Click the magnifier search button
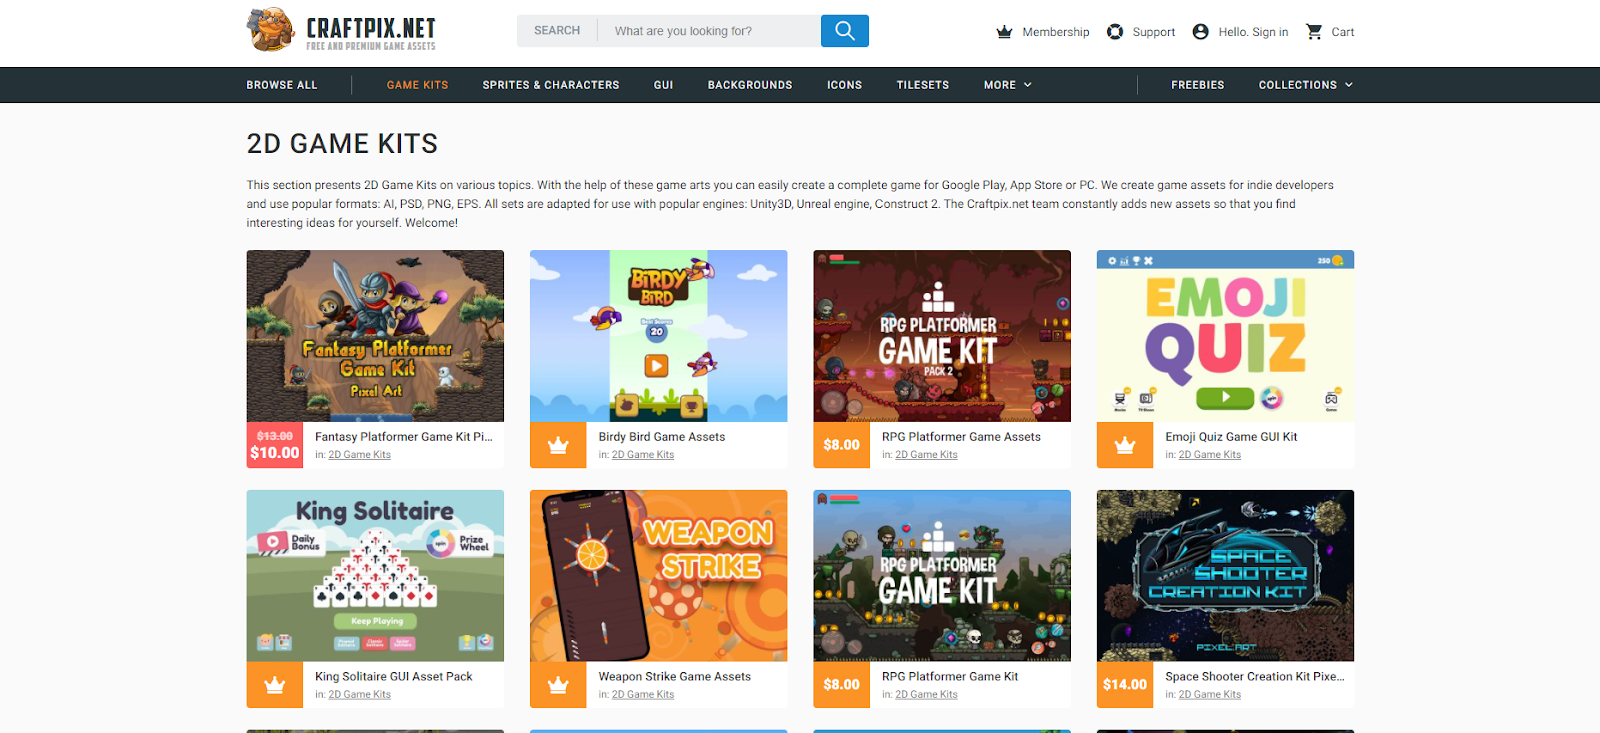This screenshot has width=1600, height=733. click(845, 31)
